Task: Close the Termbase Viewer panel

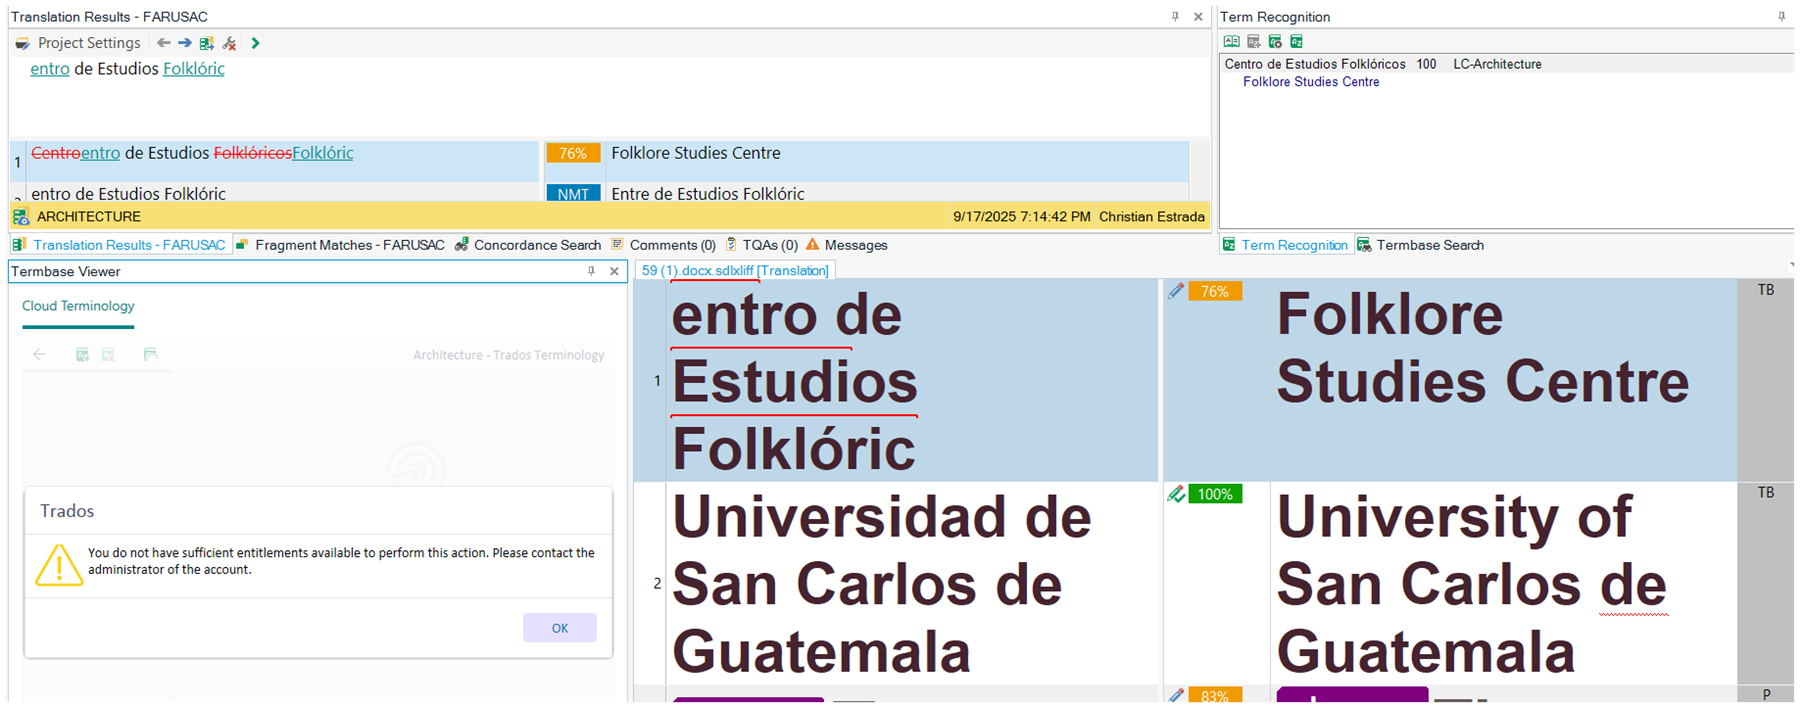Action: coord(614,271)
